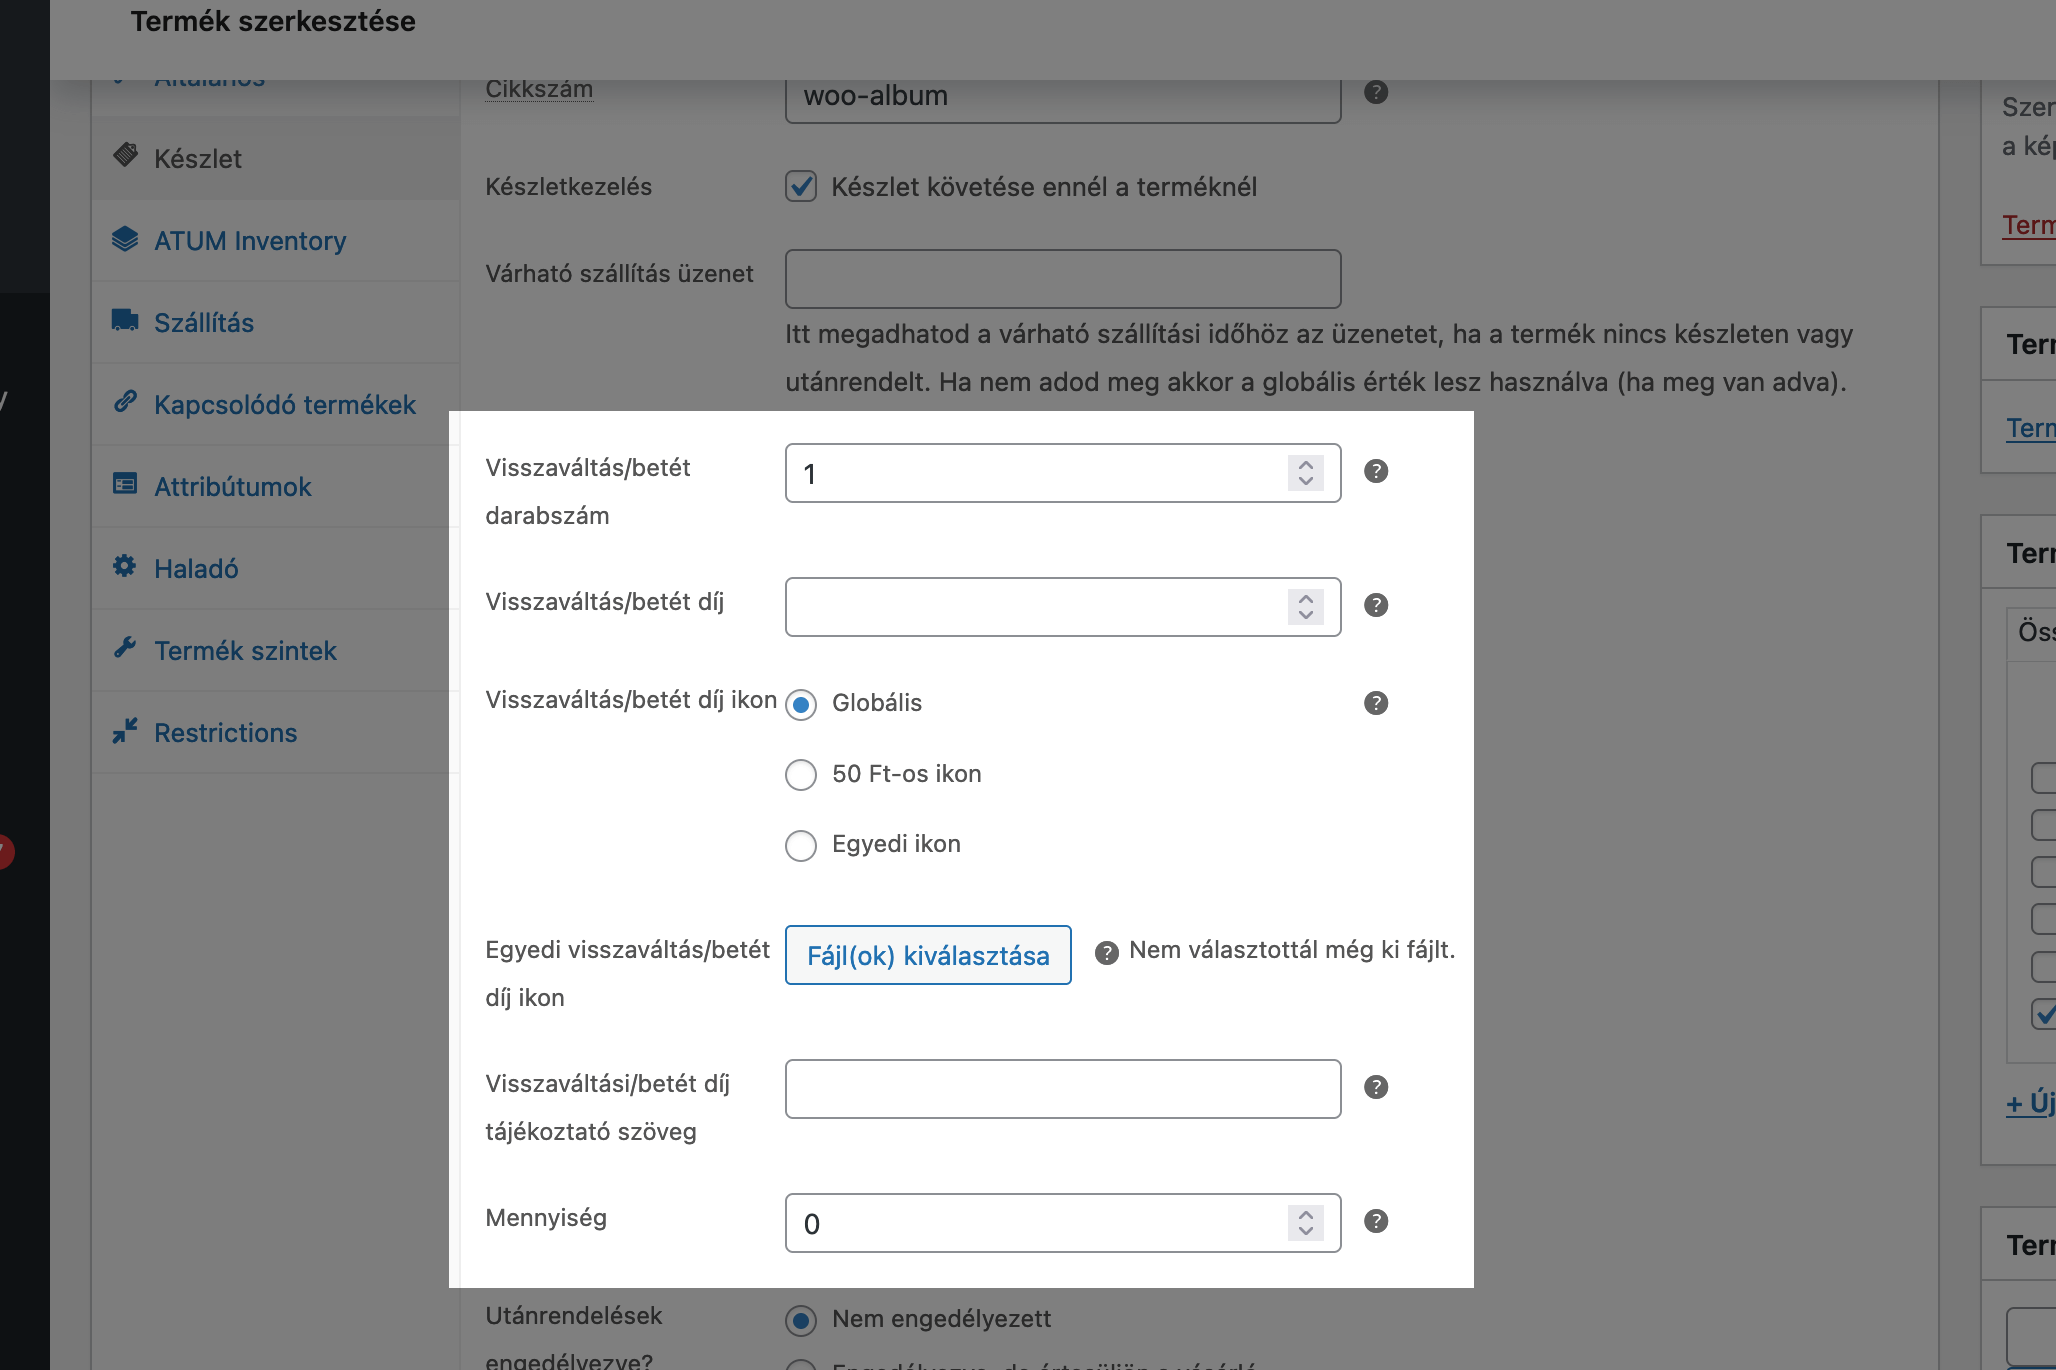Select the Attribútumok tab
Screen dimensions: 2056x1370
pos(276,486)
